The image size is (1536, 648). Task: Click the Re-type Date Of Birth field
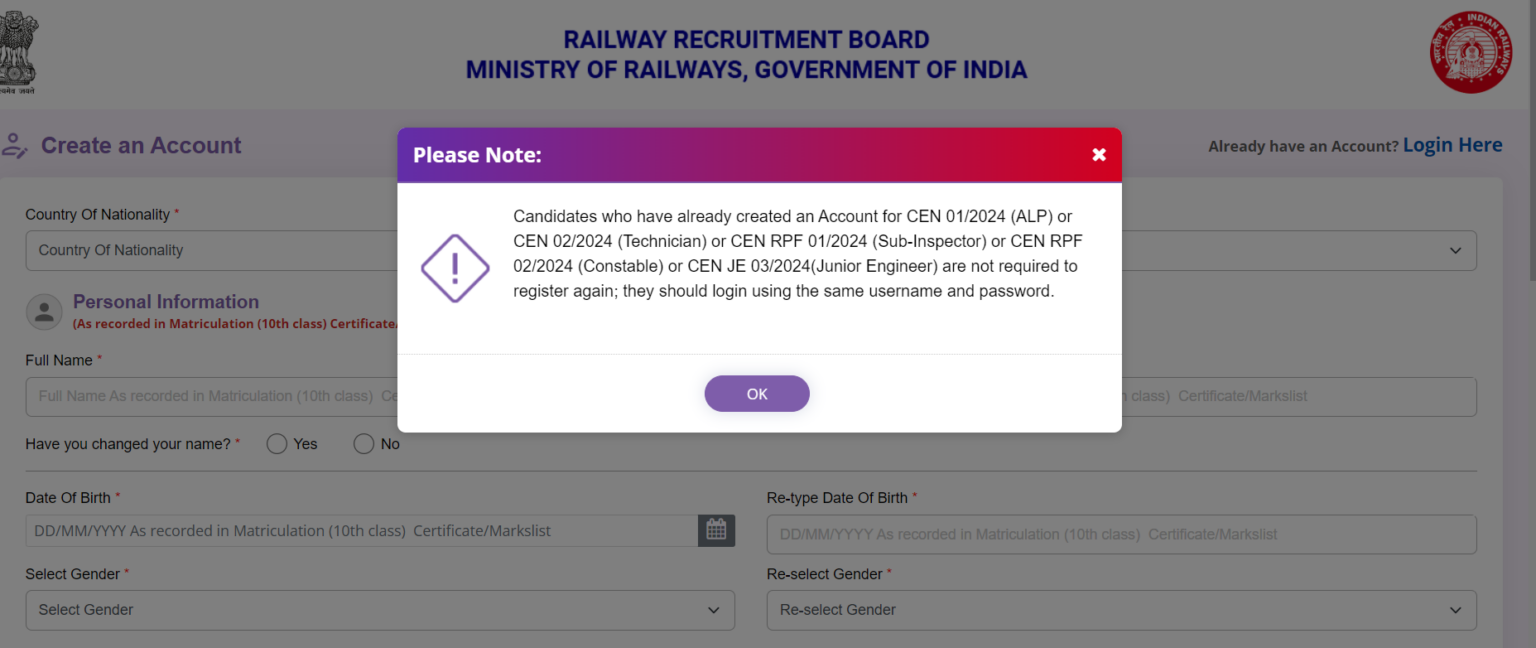pyautogui.click(x=1120, y=534)
